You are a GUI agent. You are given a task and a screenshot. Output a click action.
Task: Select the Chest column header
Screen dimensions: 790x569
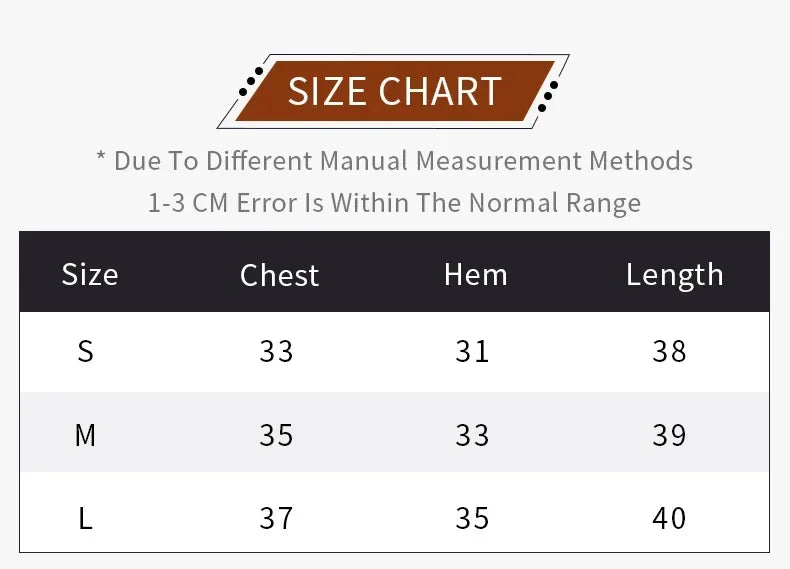[x=279, y=275]
